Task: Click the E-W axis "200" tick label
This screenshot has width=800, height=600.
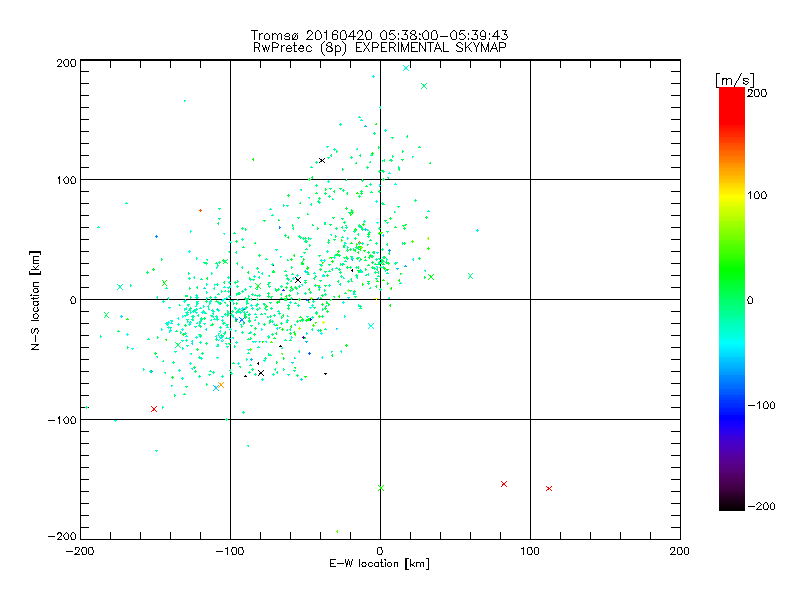Action: [x=679, y=551]
